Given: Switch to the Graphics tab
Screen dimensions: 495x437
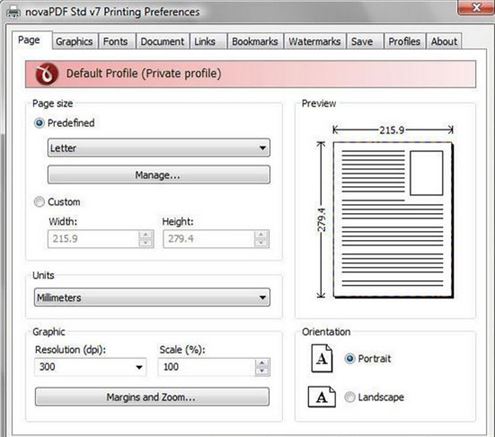Looking at the screenshot, I should click(x=74, y=42).
